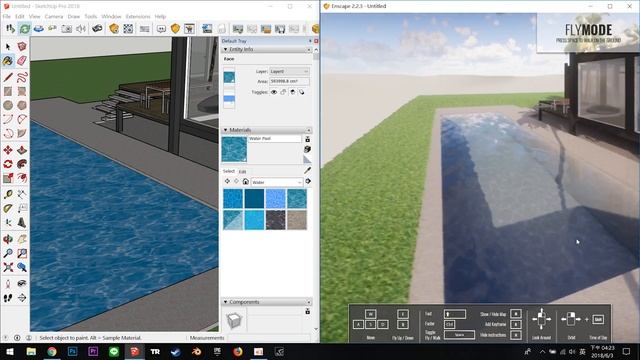Open the Water material library dropdown

tap(276, 182)
